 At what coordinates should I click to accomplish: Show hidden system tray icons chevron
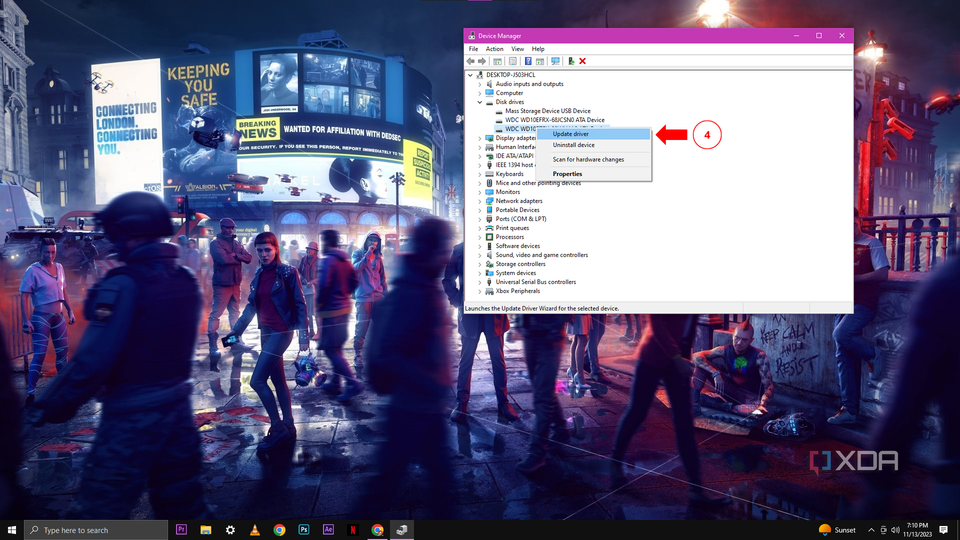[x=871, y=530]
